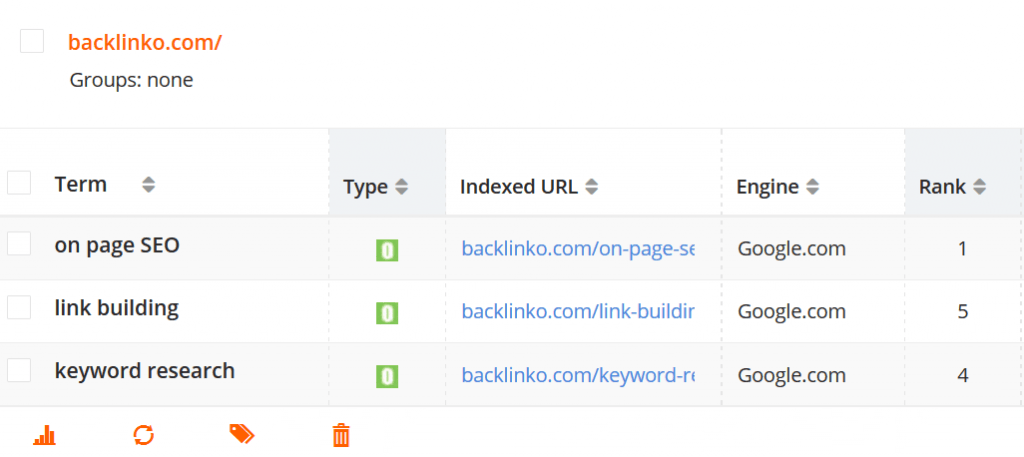
Task: Click green type badge for keyword research
Action: point(387,377)
